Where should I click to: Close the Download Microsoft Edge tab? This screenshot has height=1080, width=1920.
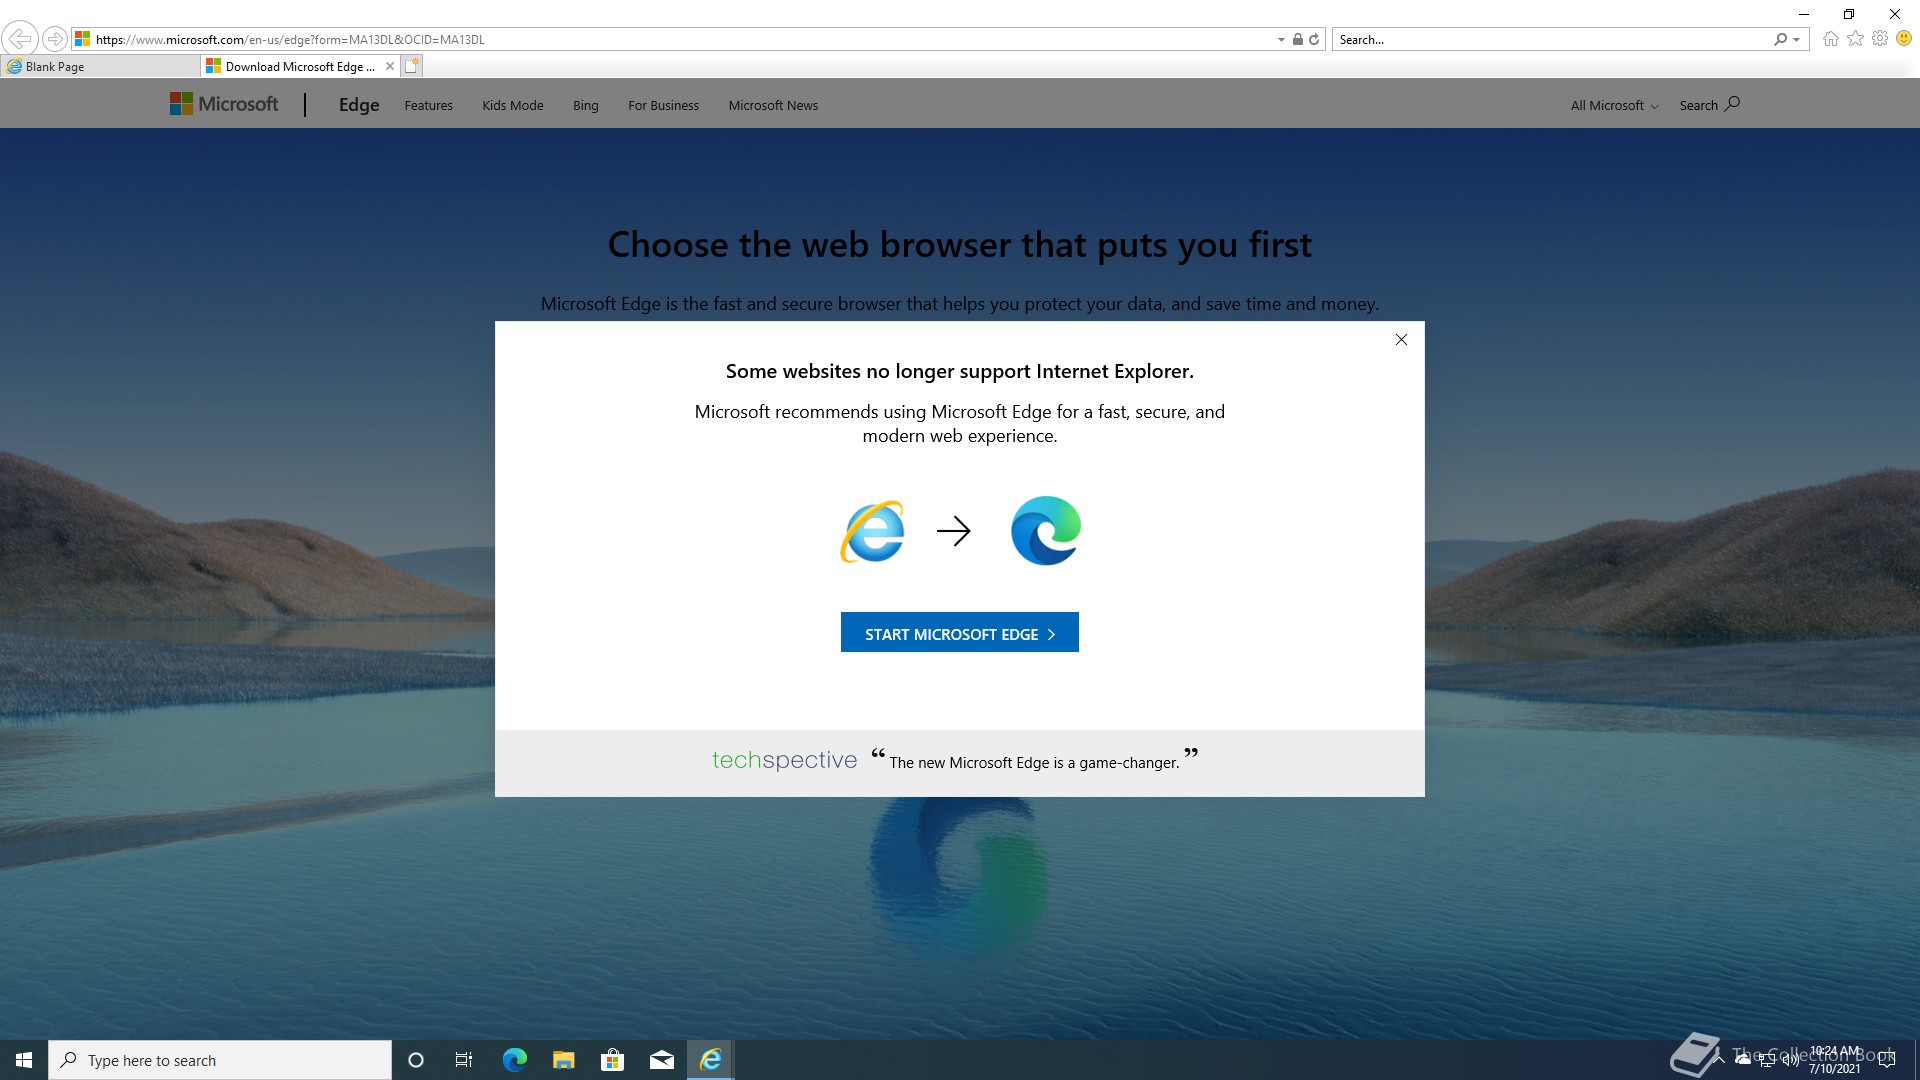coord(390,66)
